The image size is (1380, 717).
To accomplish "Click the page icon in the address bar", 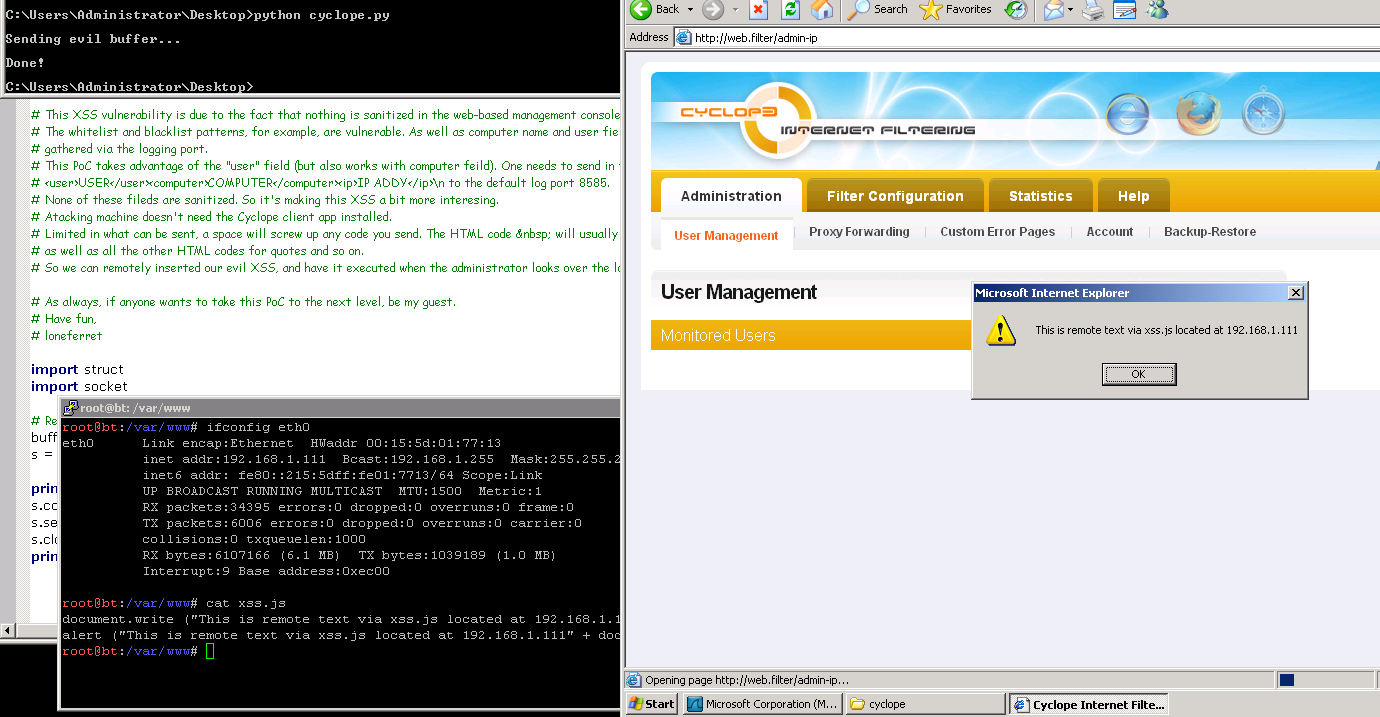I will point(684,38).
